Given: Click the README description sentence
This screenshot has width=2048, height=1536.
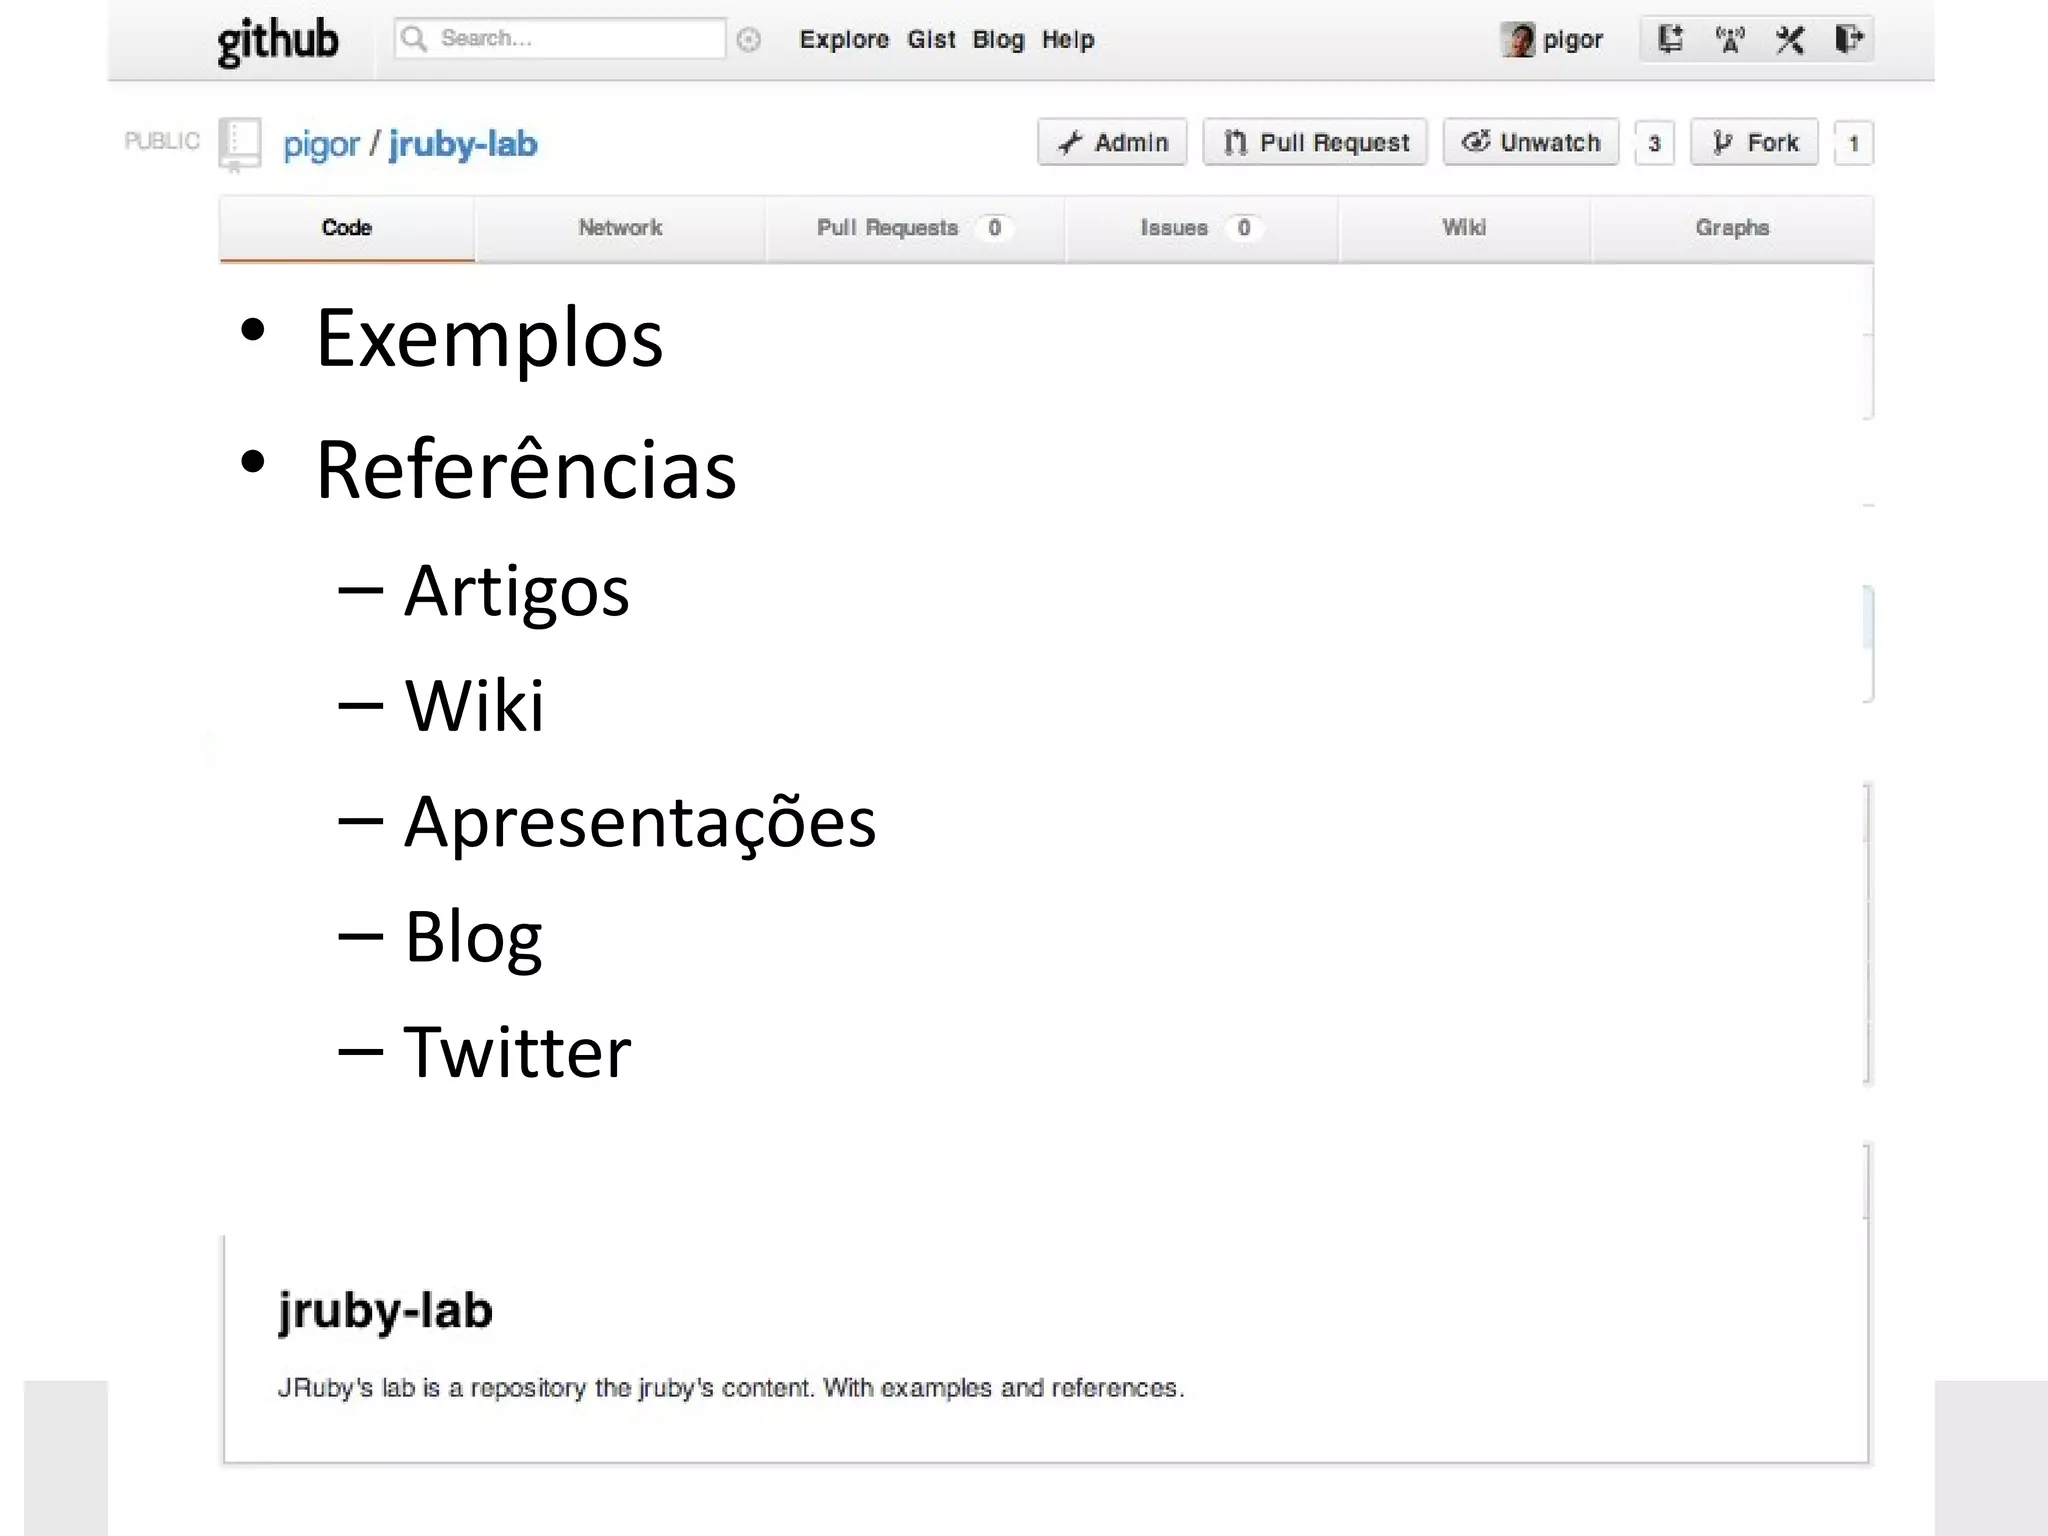Looking at the screenshot, I should (x=731, y=1388).
